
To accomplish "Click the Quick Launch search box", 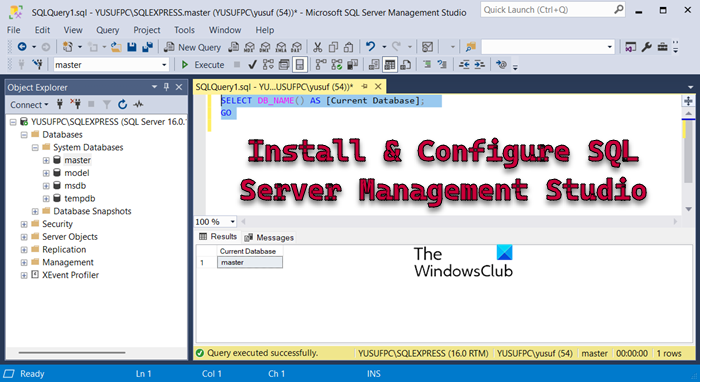I will (552, 9).
